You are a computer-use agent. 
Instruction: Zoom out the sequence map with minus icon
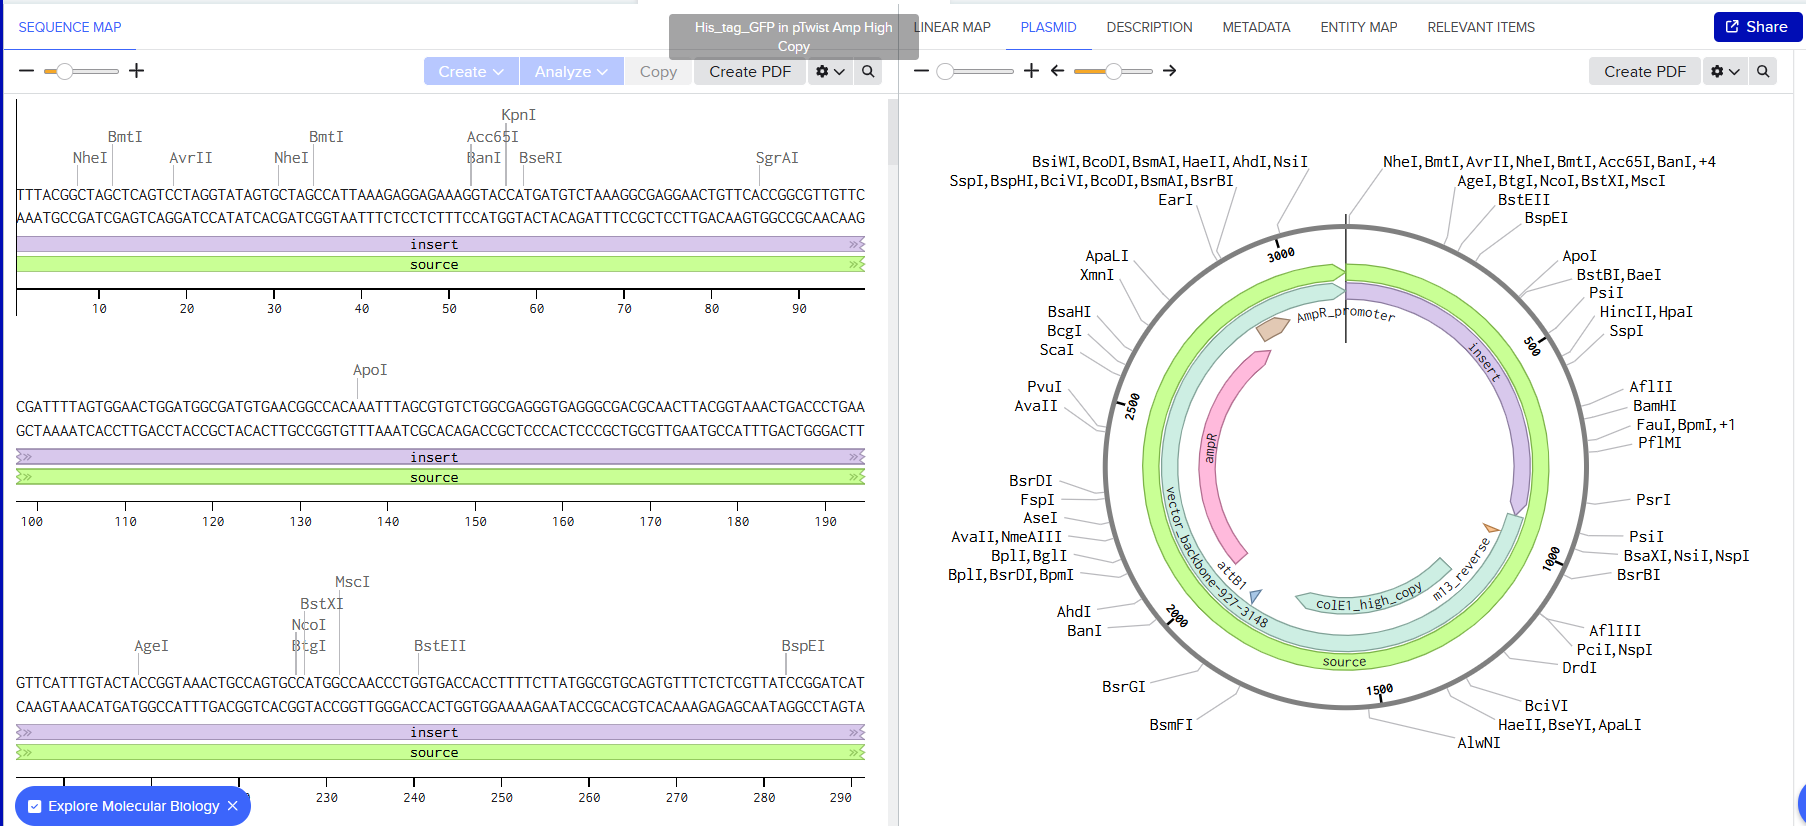[26, 71]
